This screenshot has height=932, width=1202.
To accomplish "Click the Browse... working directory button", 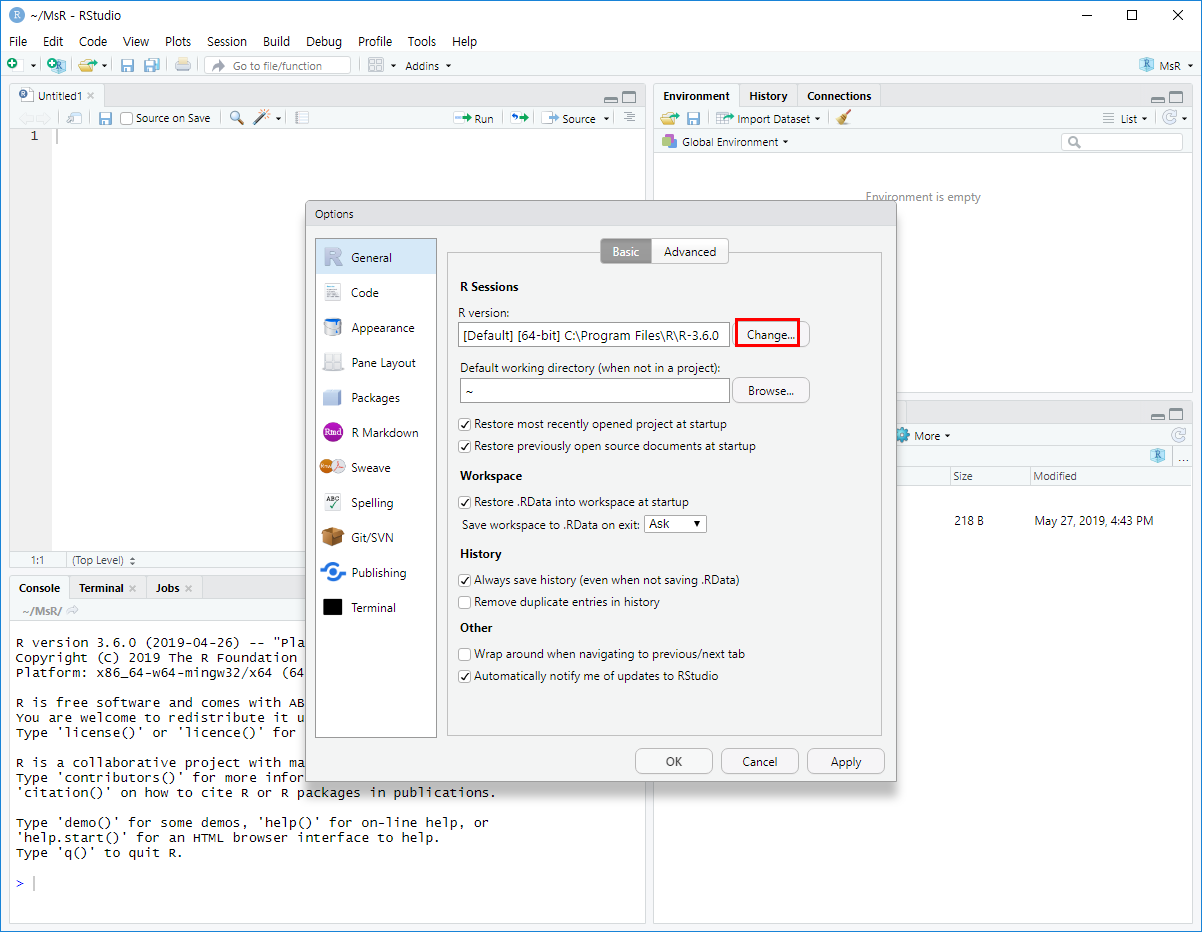I will tap(771, 390).
